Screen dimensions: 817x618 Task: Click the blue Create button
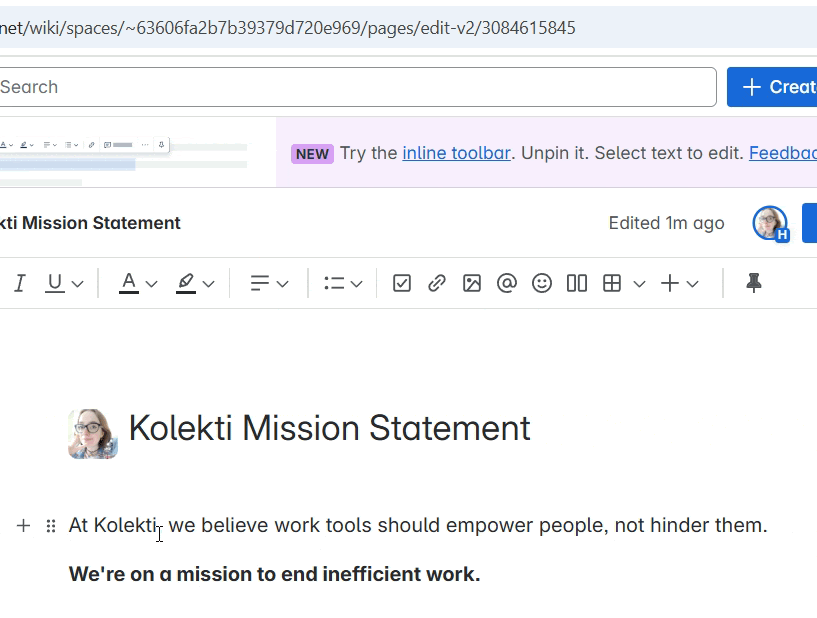772,87
